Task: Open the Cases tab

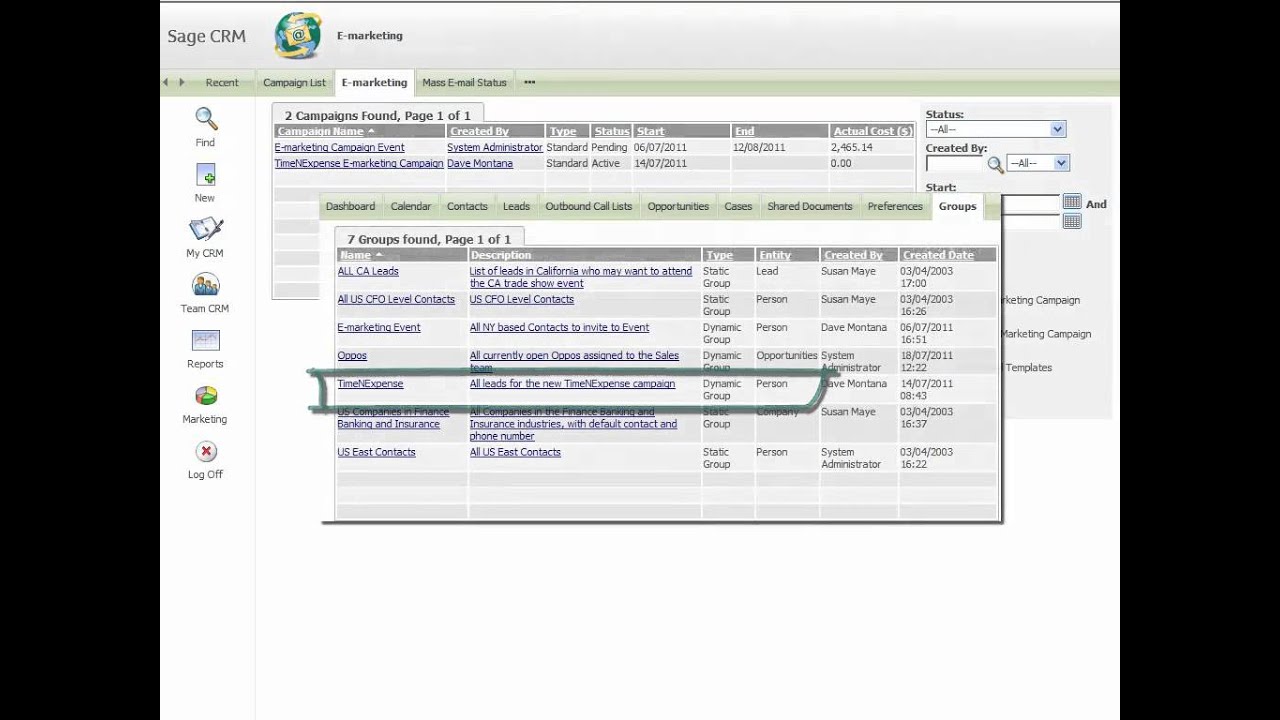Action: (738, 206)
